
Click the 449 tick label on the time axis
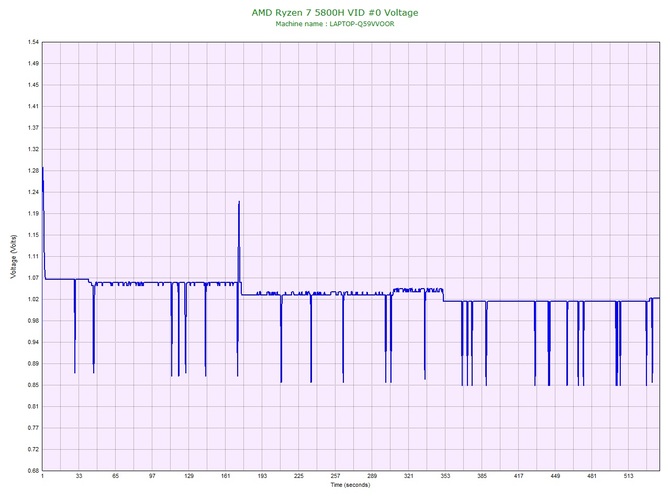coord(555,476)
